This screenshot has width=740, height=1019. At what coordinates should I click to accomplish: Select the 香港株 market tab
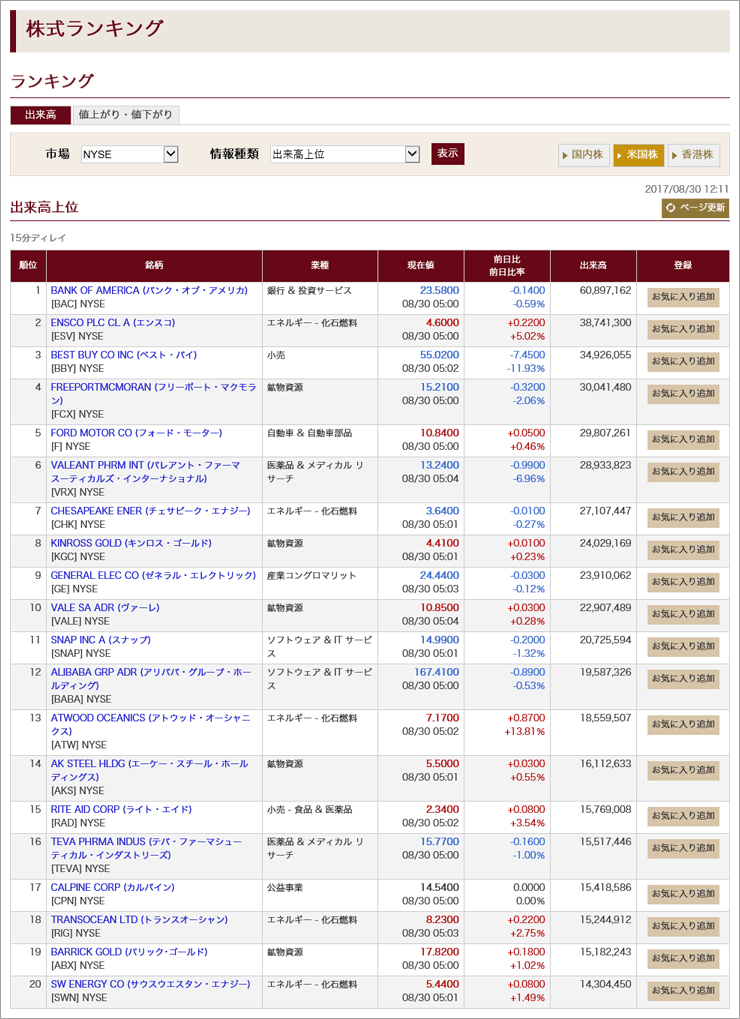click(x=694, y=155)
